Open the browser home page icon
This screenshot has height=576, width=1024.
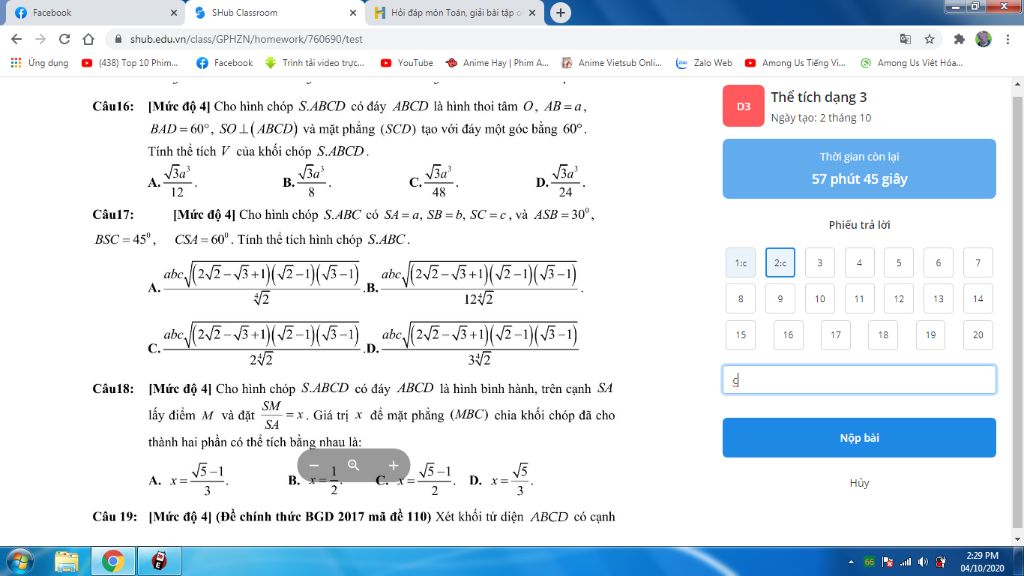point(88,39)
